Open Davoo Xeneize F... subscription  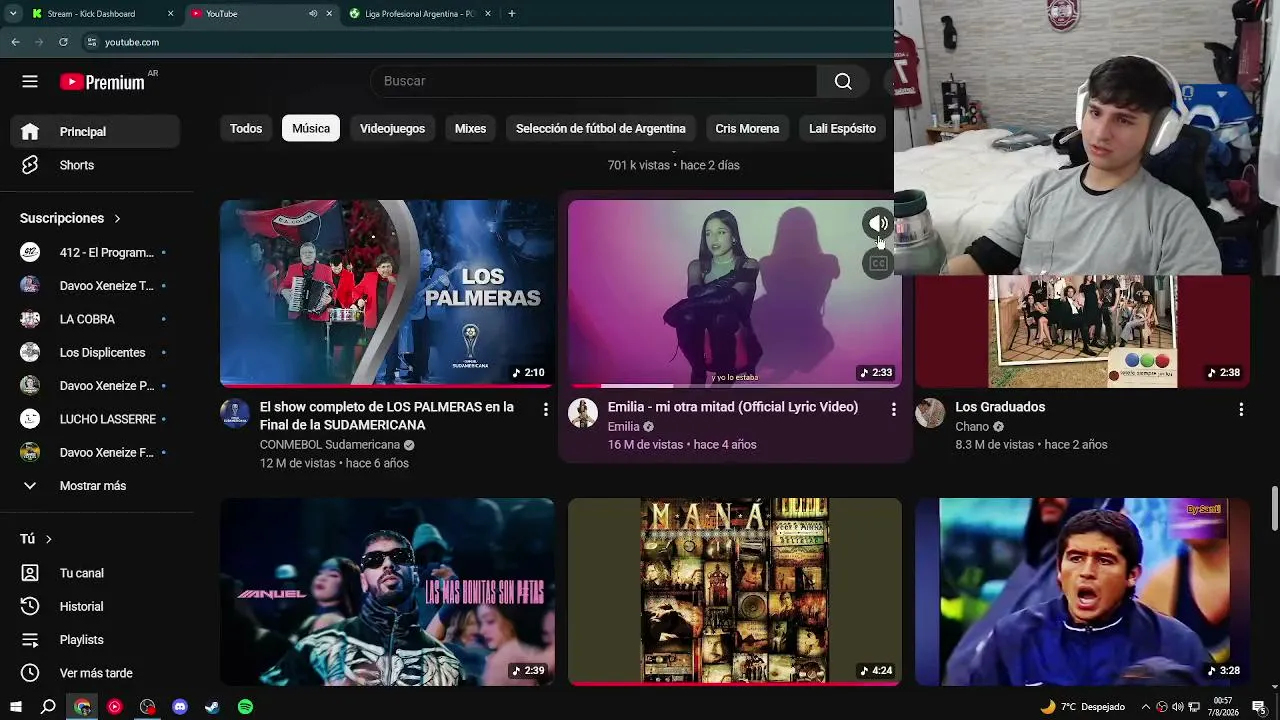[96, 453]
